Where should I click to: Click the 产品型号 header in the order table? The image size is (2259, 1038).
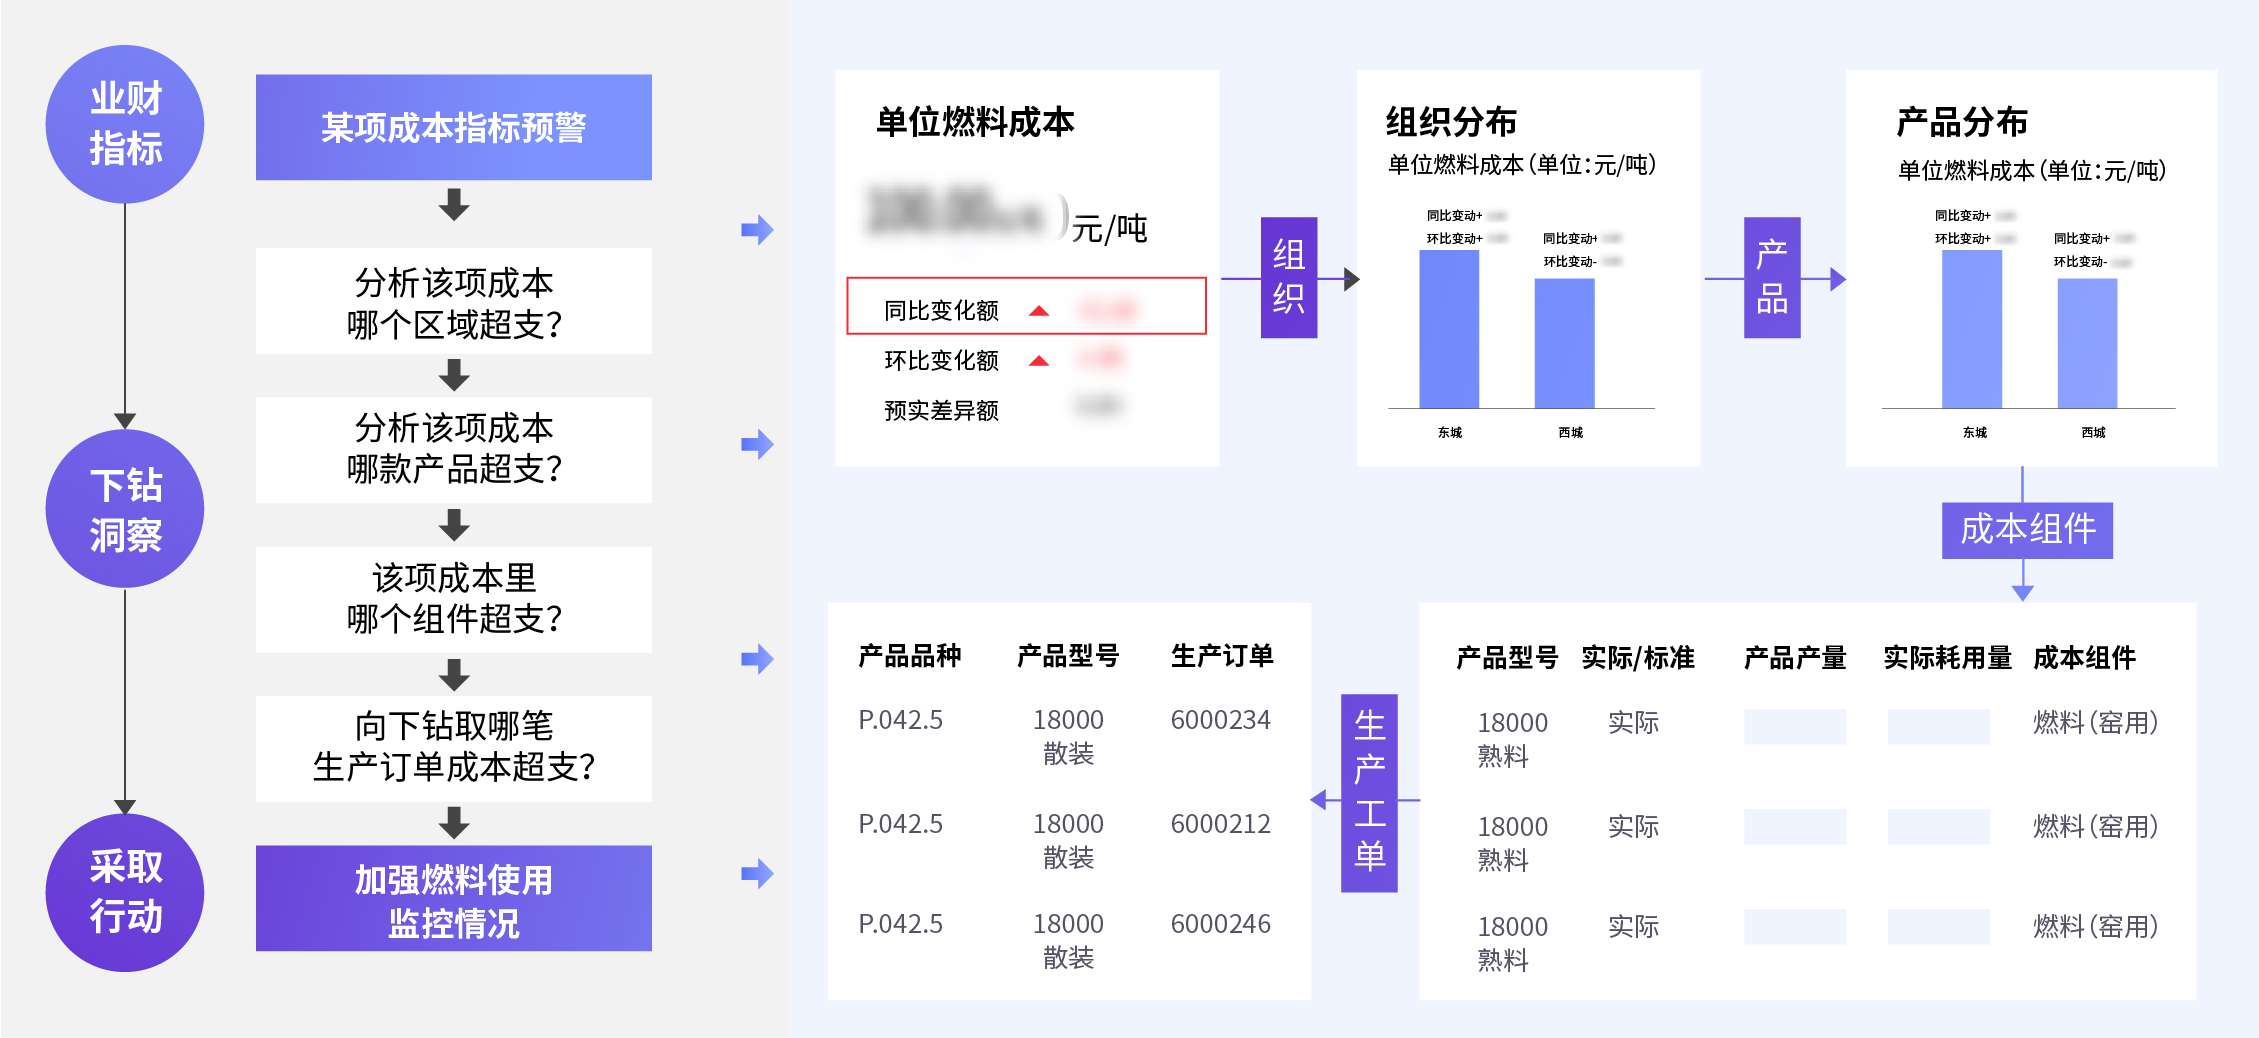1068,656
